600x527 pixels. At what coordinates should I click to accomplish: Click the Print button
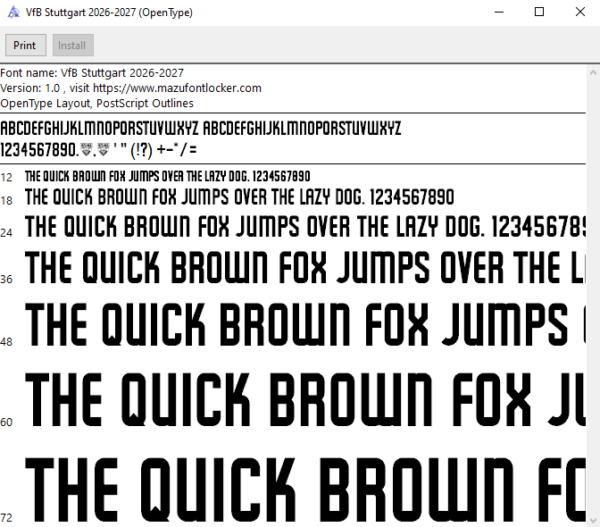pos(26,45)
